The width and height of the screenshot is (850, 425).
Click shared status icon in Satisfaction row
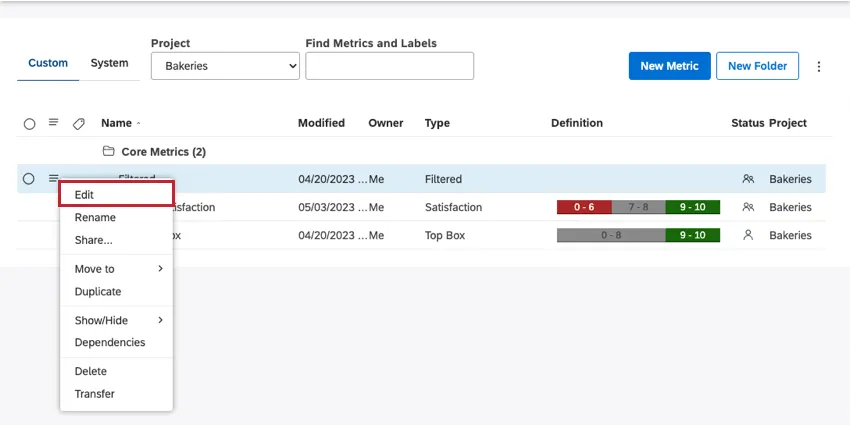748,207
